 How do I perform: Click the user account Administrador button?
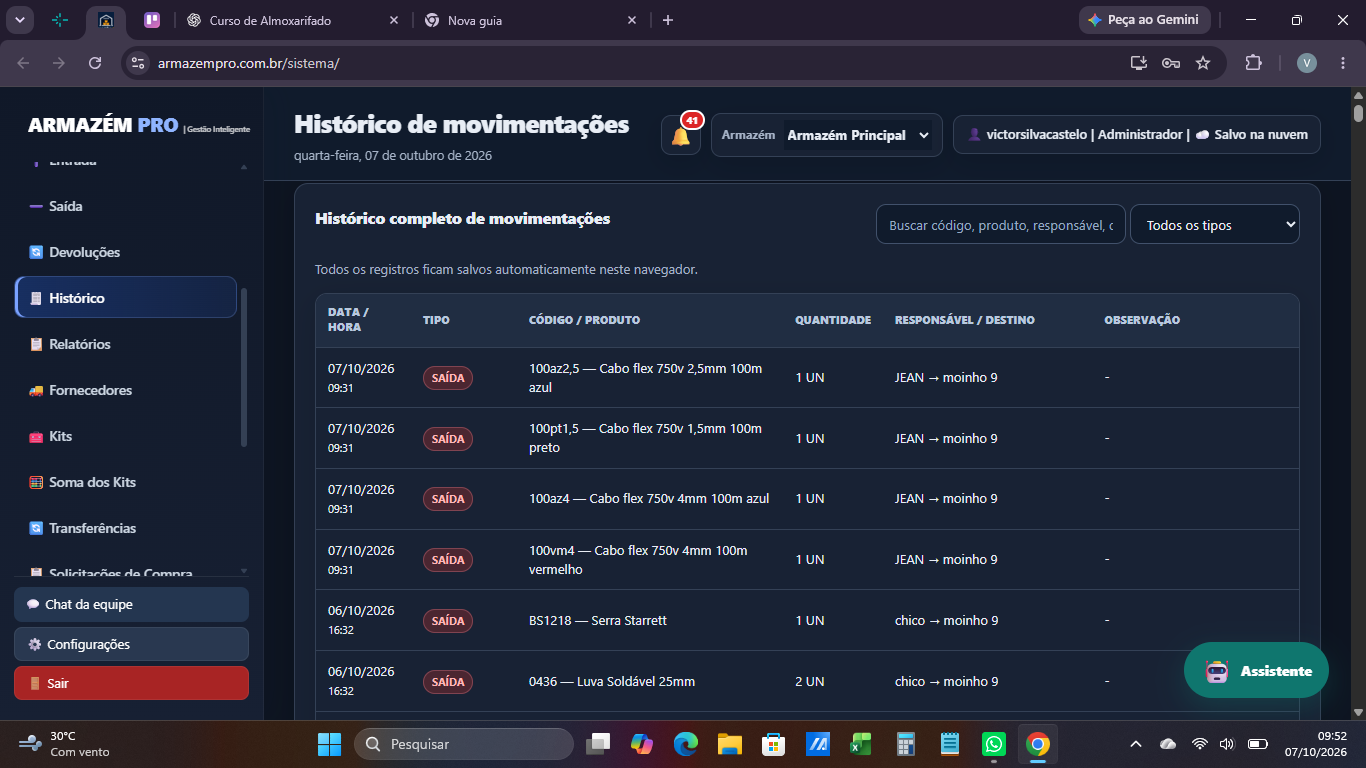click(1137, 135)
